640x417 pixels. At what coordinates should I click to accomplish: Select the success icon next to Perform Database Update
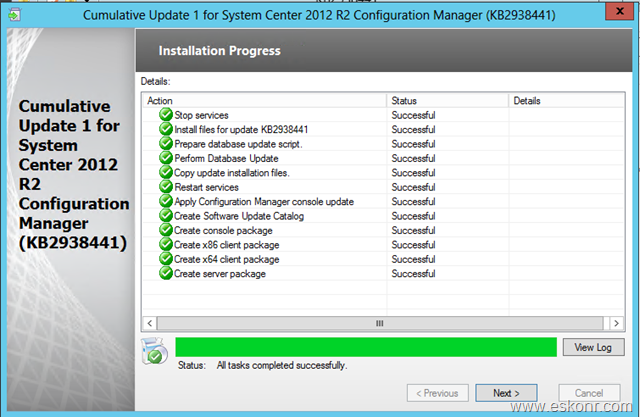pos(166,158)
